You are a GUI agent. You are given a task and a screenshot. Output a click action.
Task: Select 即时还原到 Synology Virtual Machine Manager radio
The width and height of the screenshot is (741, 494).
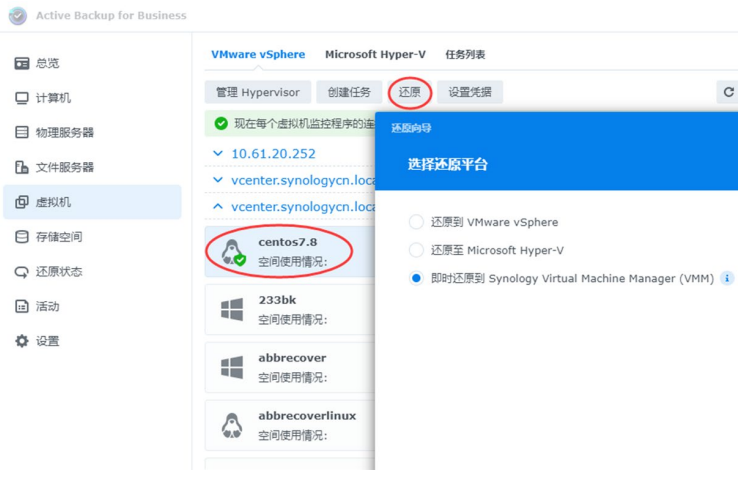point(416,278)
